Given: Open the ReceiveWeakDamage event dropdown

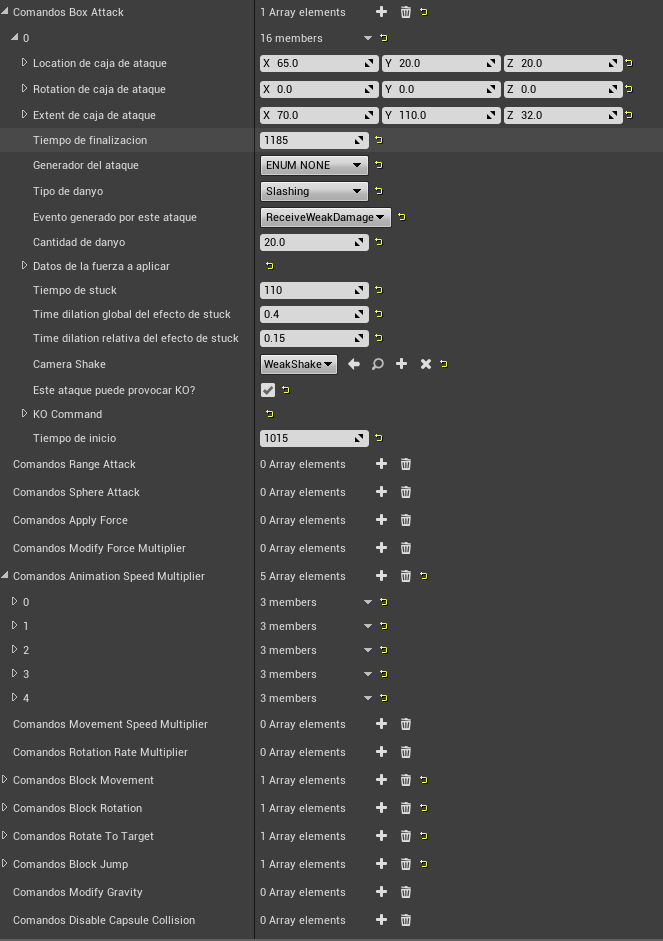Looking at the screenshot, I should 324,217.
